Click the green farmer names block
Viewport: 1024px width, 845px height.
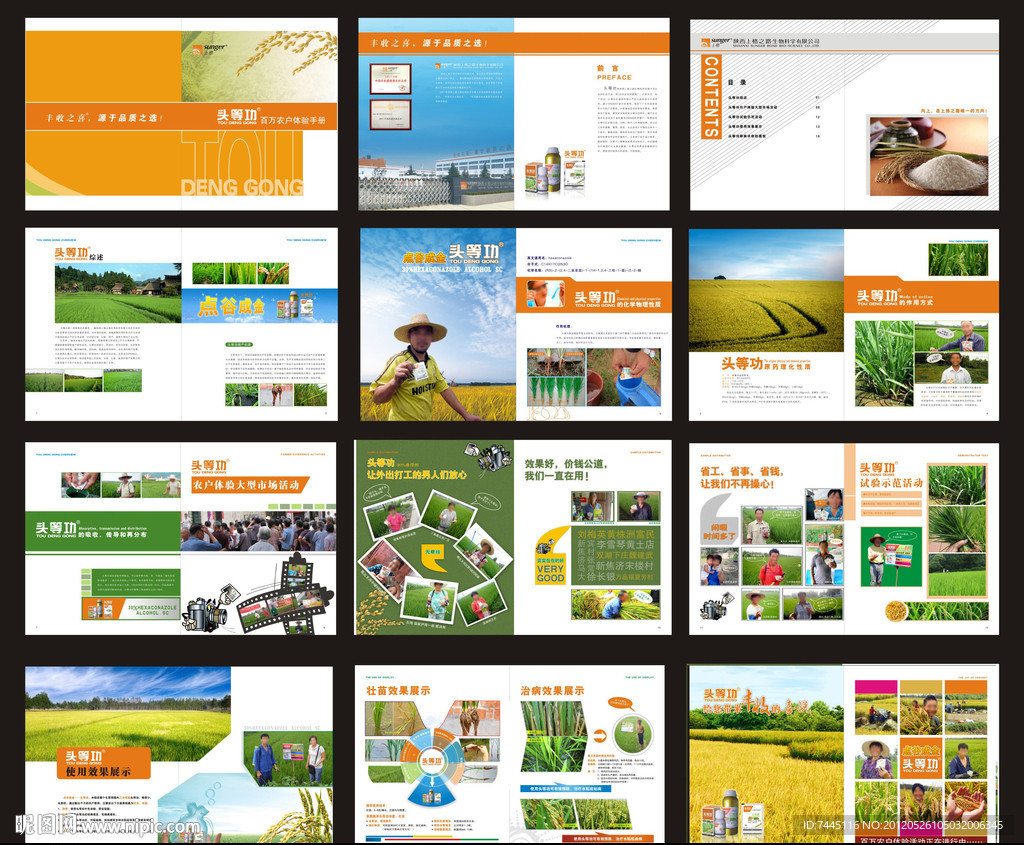click(x=615, y=555)
